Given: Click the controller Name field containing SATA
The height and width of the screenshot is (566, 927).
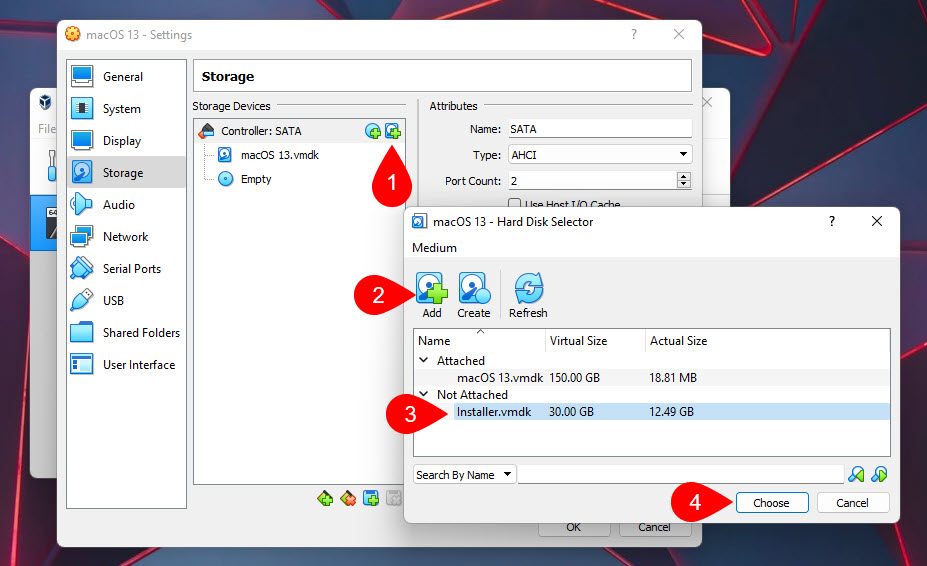Looking at the screenshot, I should point(600,129).
